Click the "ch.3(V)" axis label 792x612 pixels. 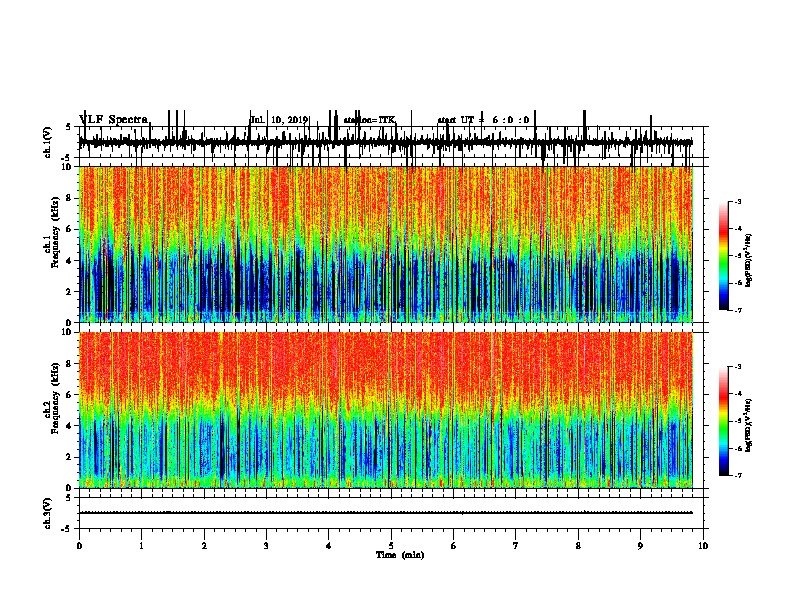(47, 513)
